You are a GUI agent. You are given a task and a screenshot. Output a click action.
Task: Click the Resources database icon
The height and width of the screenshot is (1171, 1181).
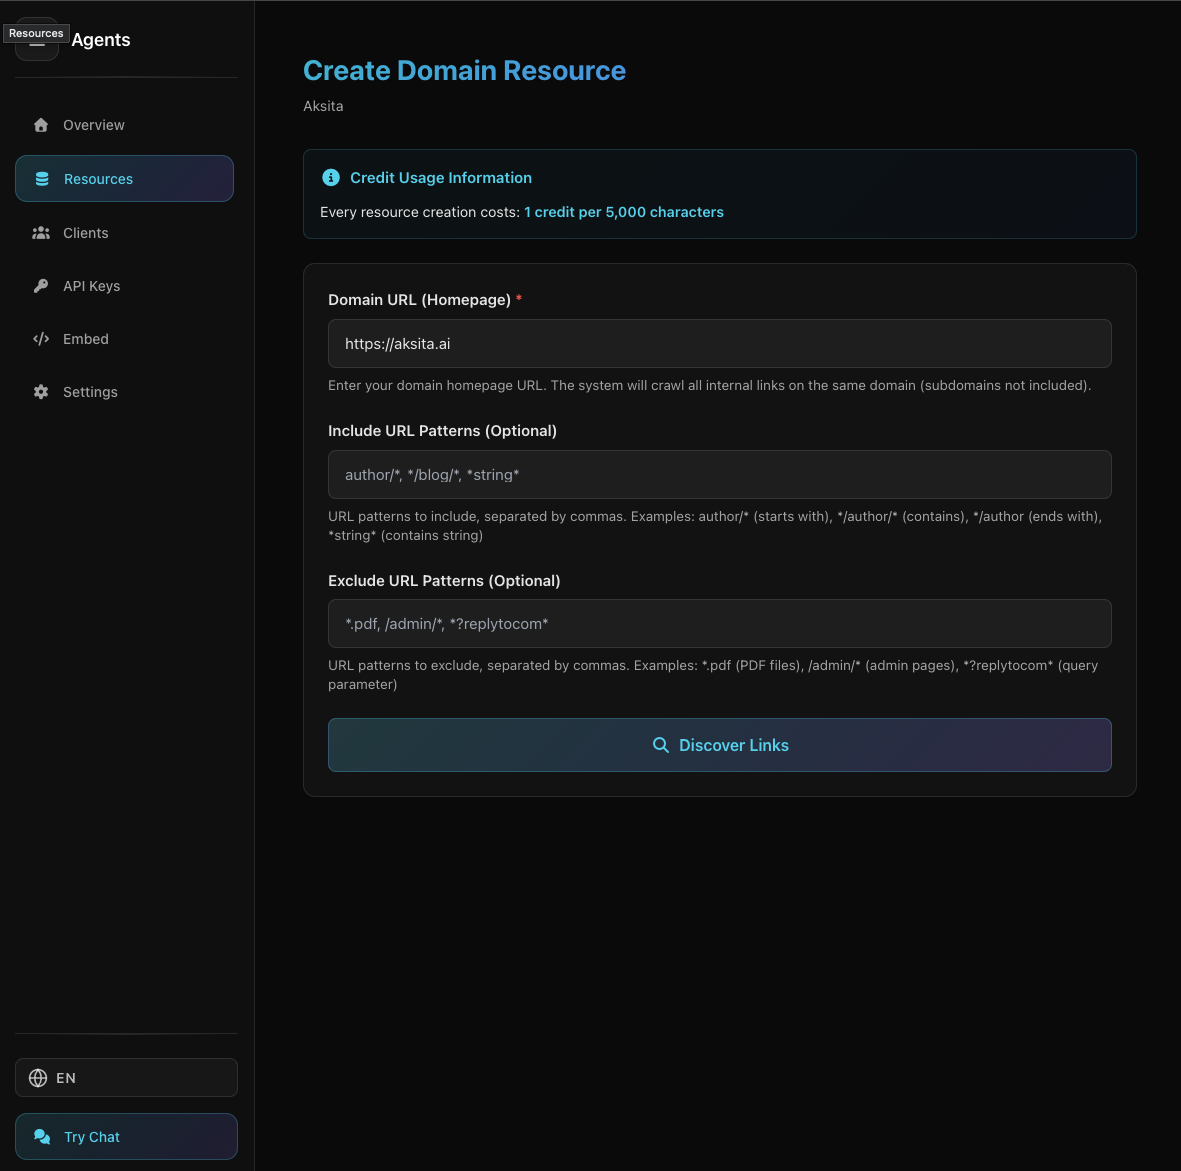tap(41, 178)
